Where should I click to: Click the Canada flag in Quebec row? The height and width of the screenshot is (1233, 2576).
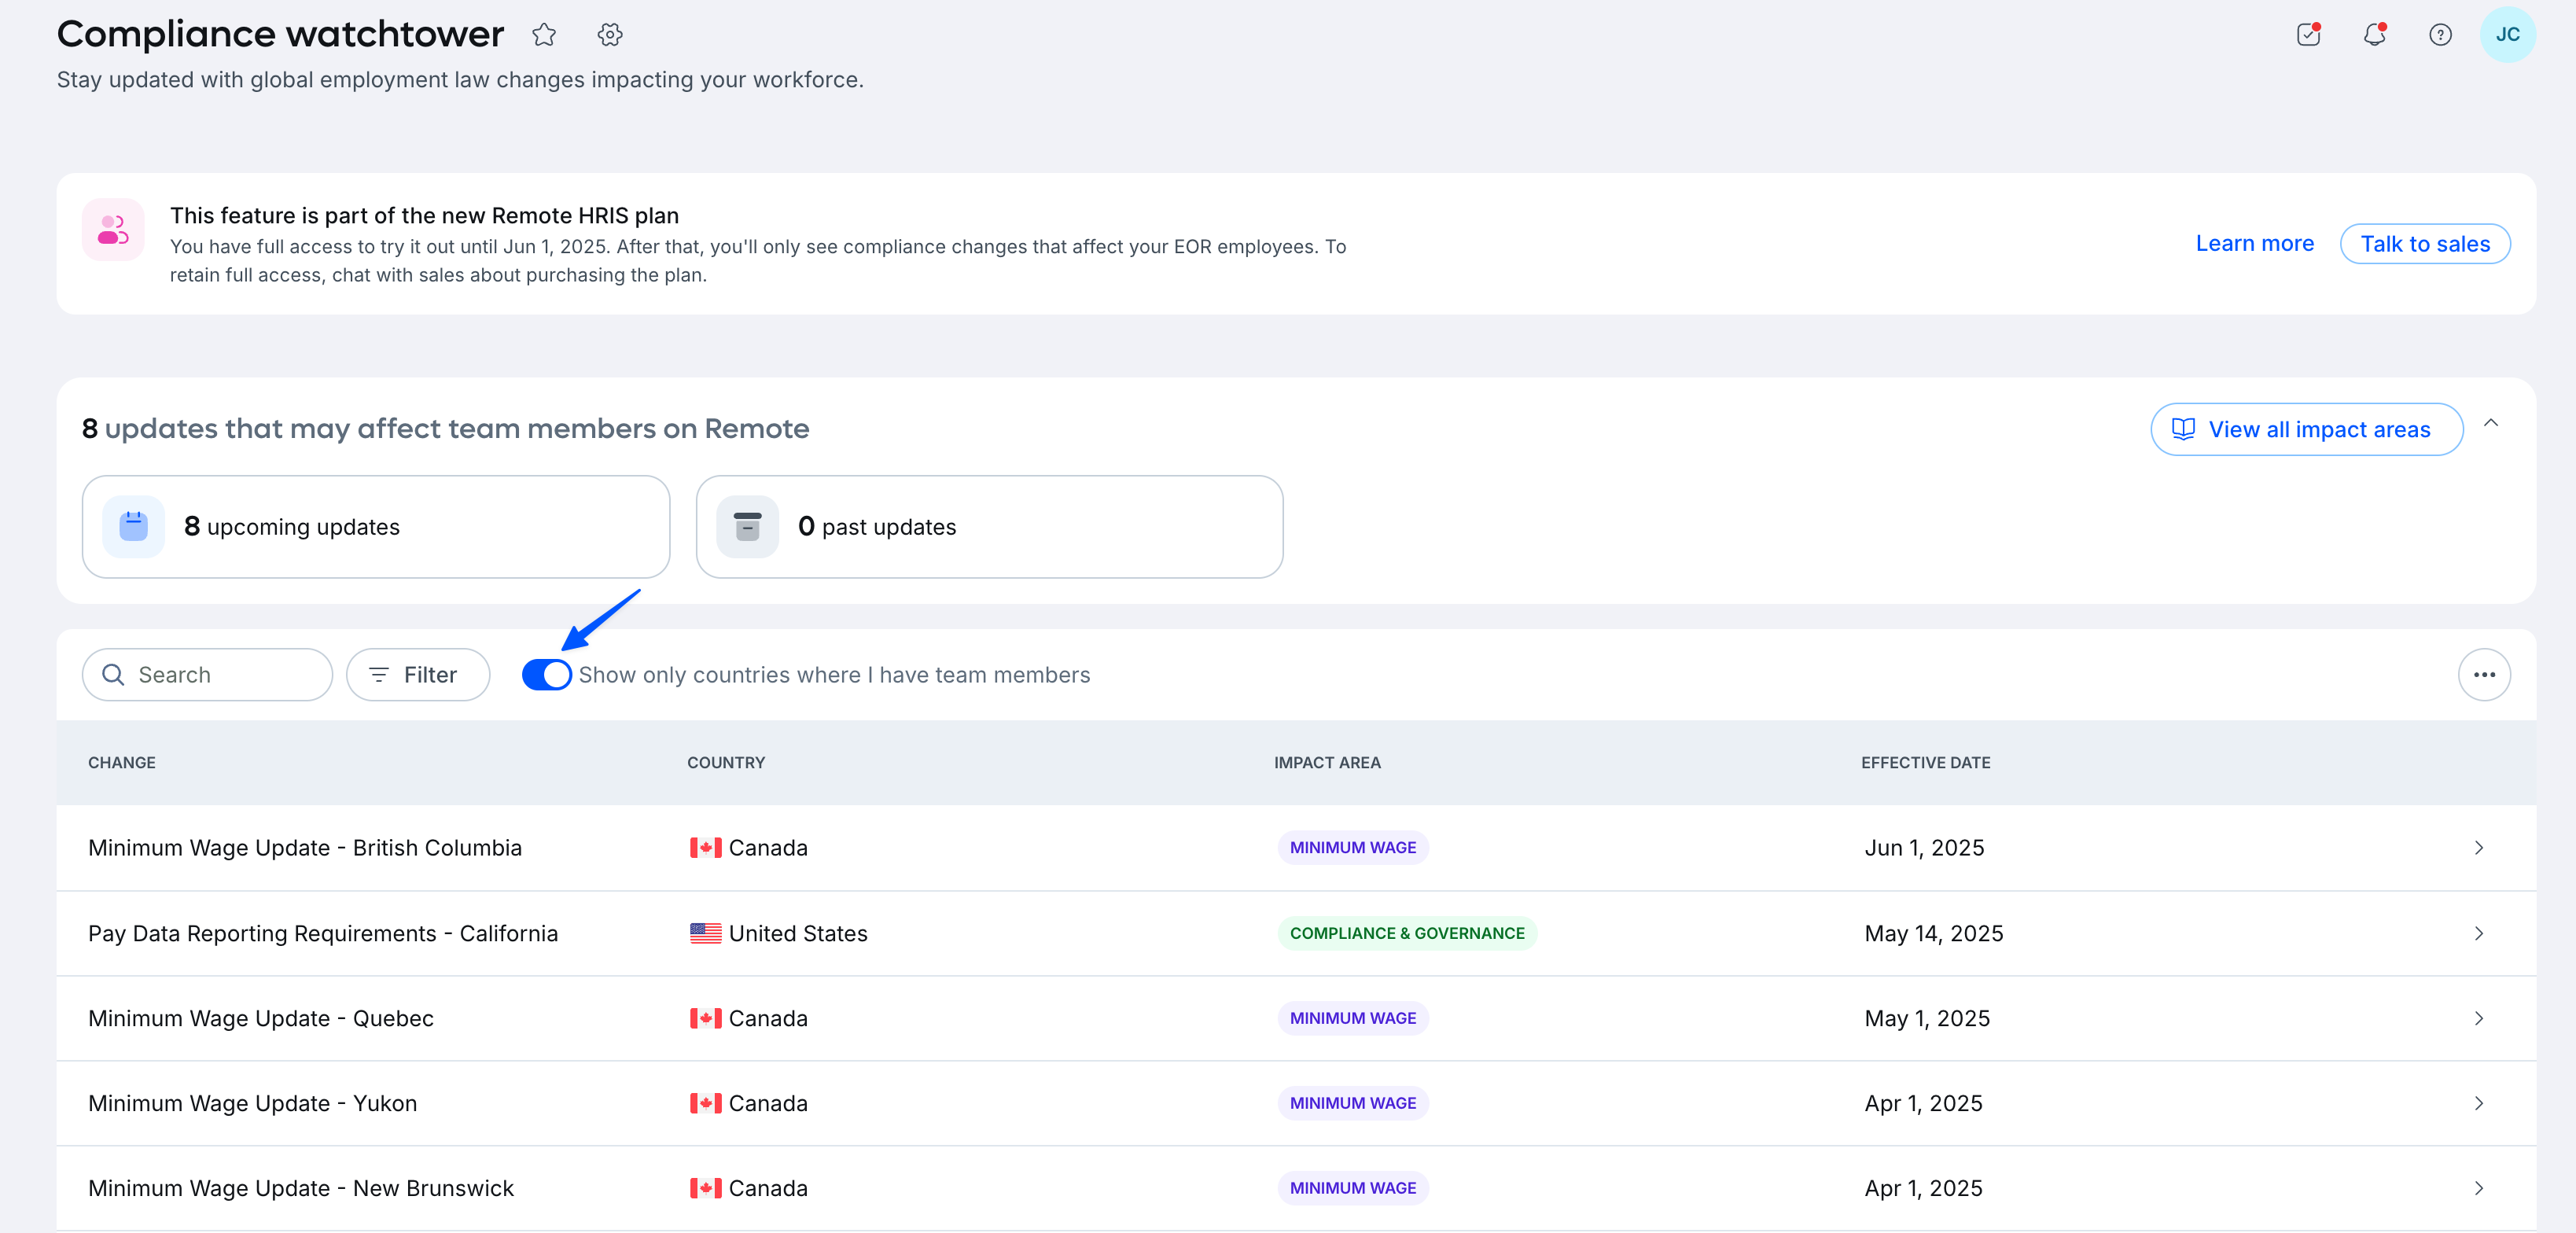(x=706, y=1018)
